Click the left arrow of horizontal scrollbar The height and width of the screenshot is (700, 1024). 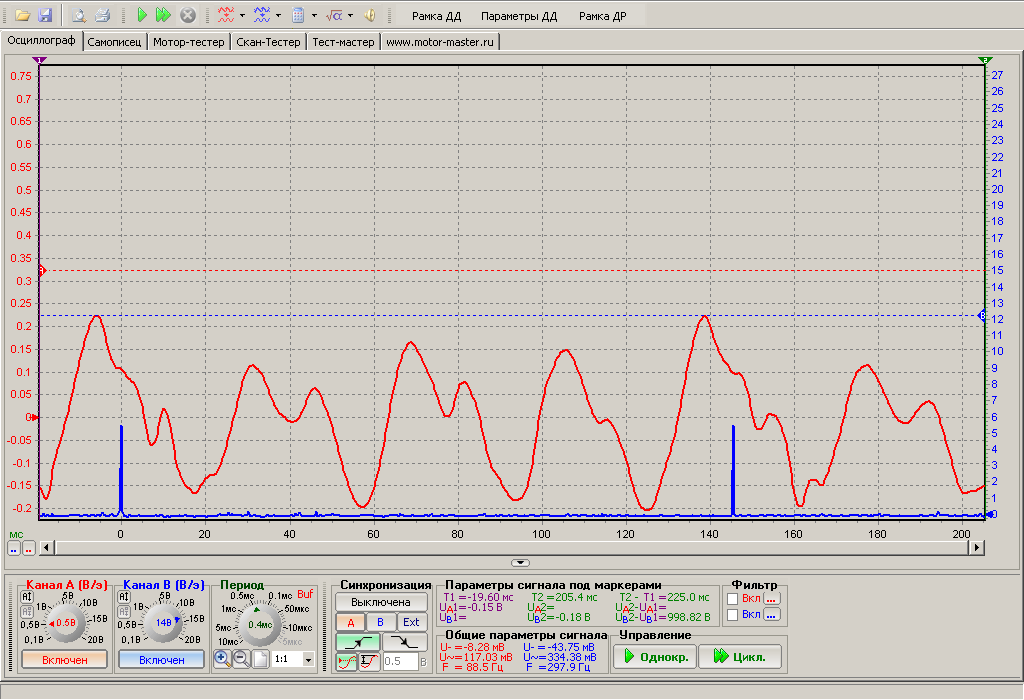tap(46, 548)
